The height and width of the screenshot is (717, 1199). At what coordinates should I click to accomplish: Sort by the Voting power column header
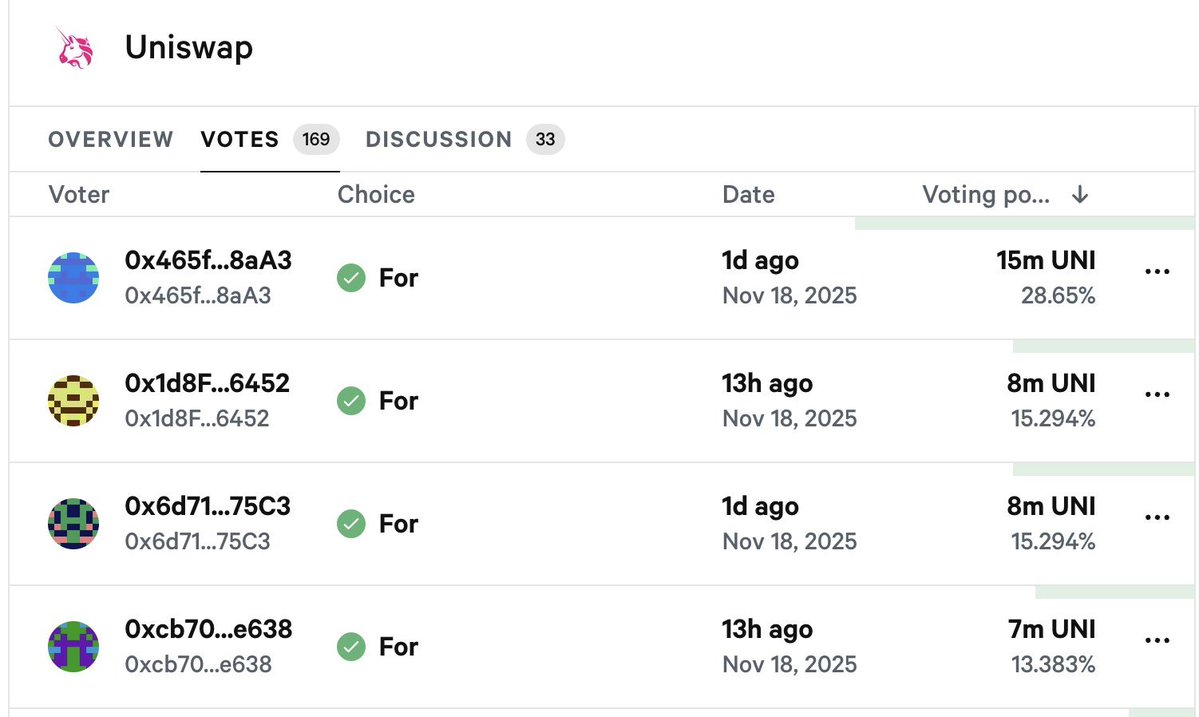pyautogui.click(x=986, y=195)
